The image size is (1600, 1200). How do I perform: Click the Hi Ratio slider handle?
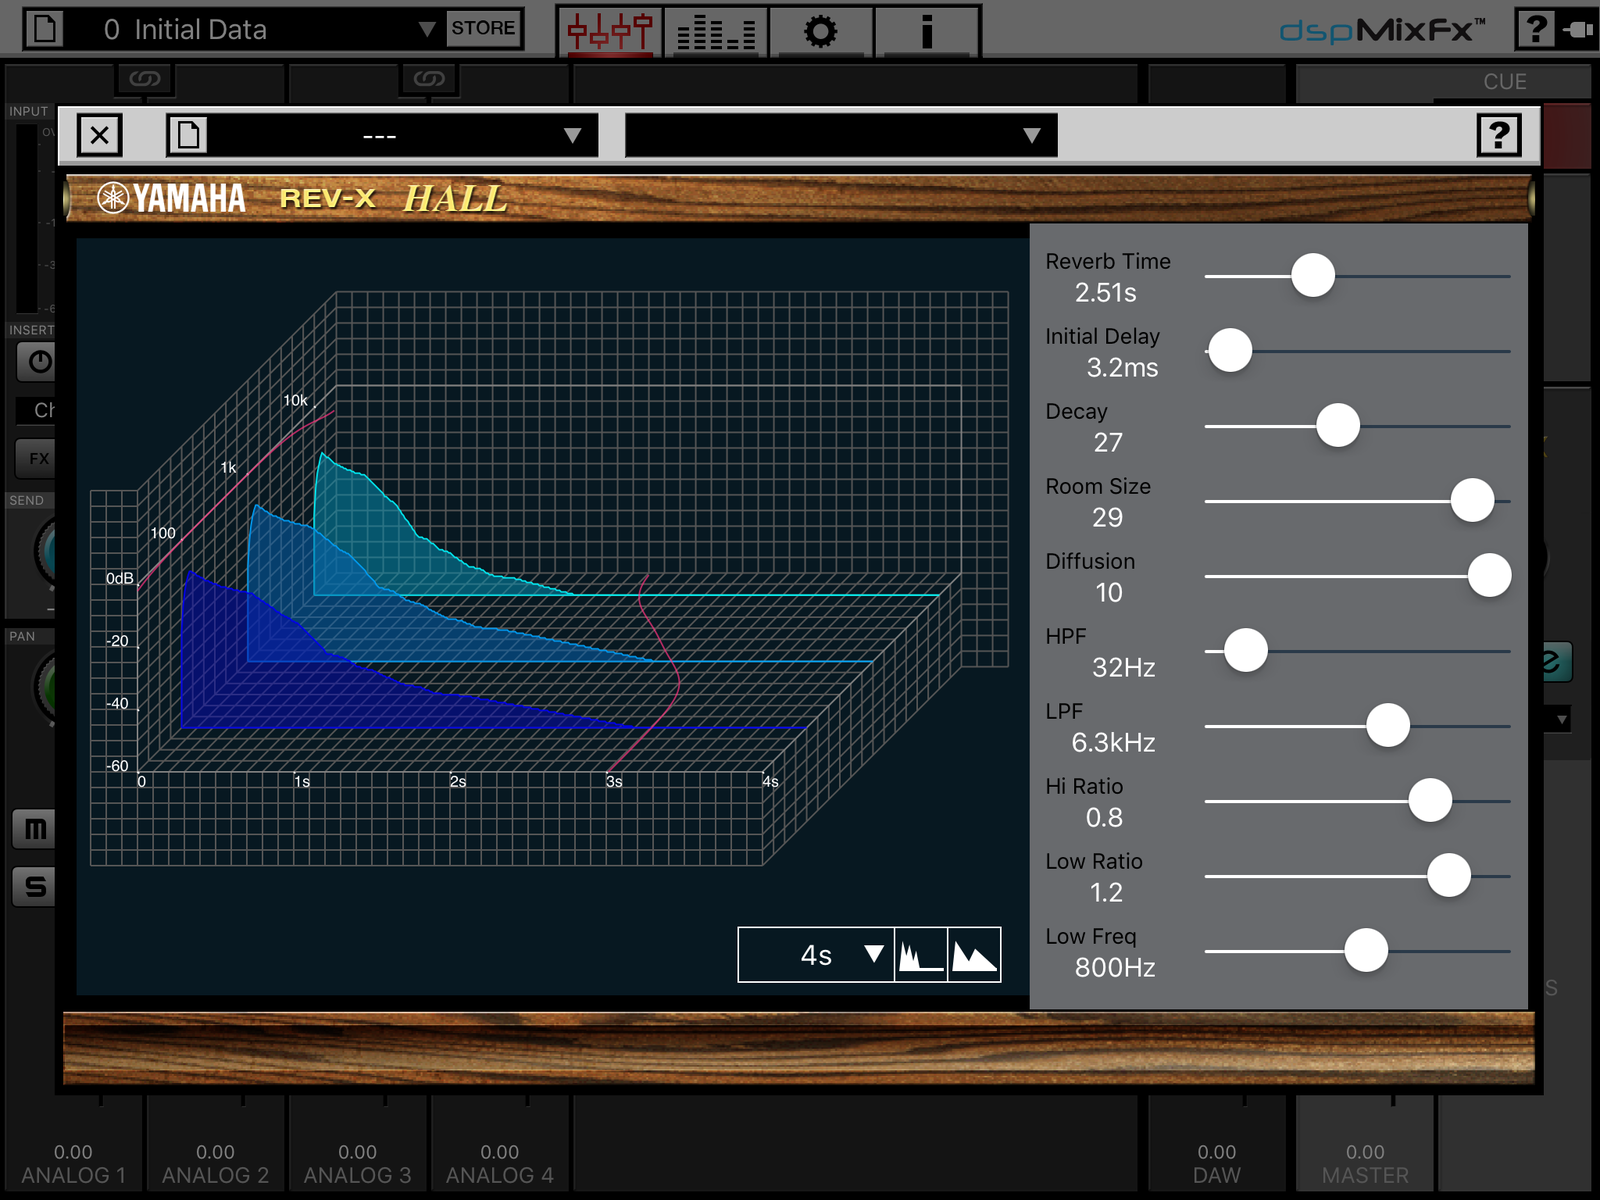coord(1430,801)
